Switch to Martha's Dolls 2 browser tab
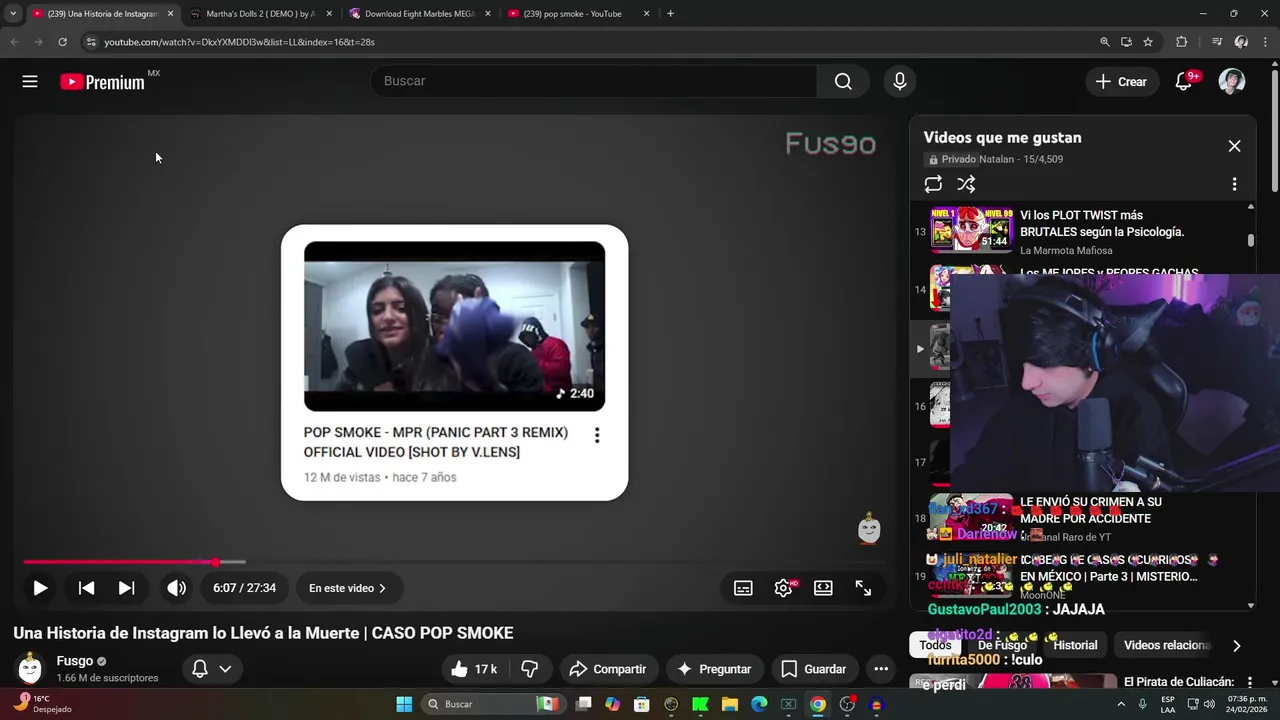Viewport: 1280px width, 720px height. [261, 14]
